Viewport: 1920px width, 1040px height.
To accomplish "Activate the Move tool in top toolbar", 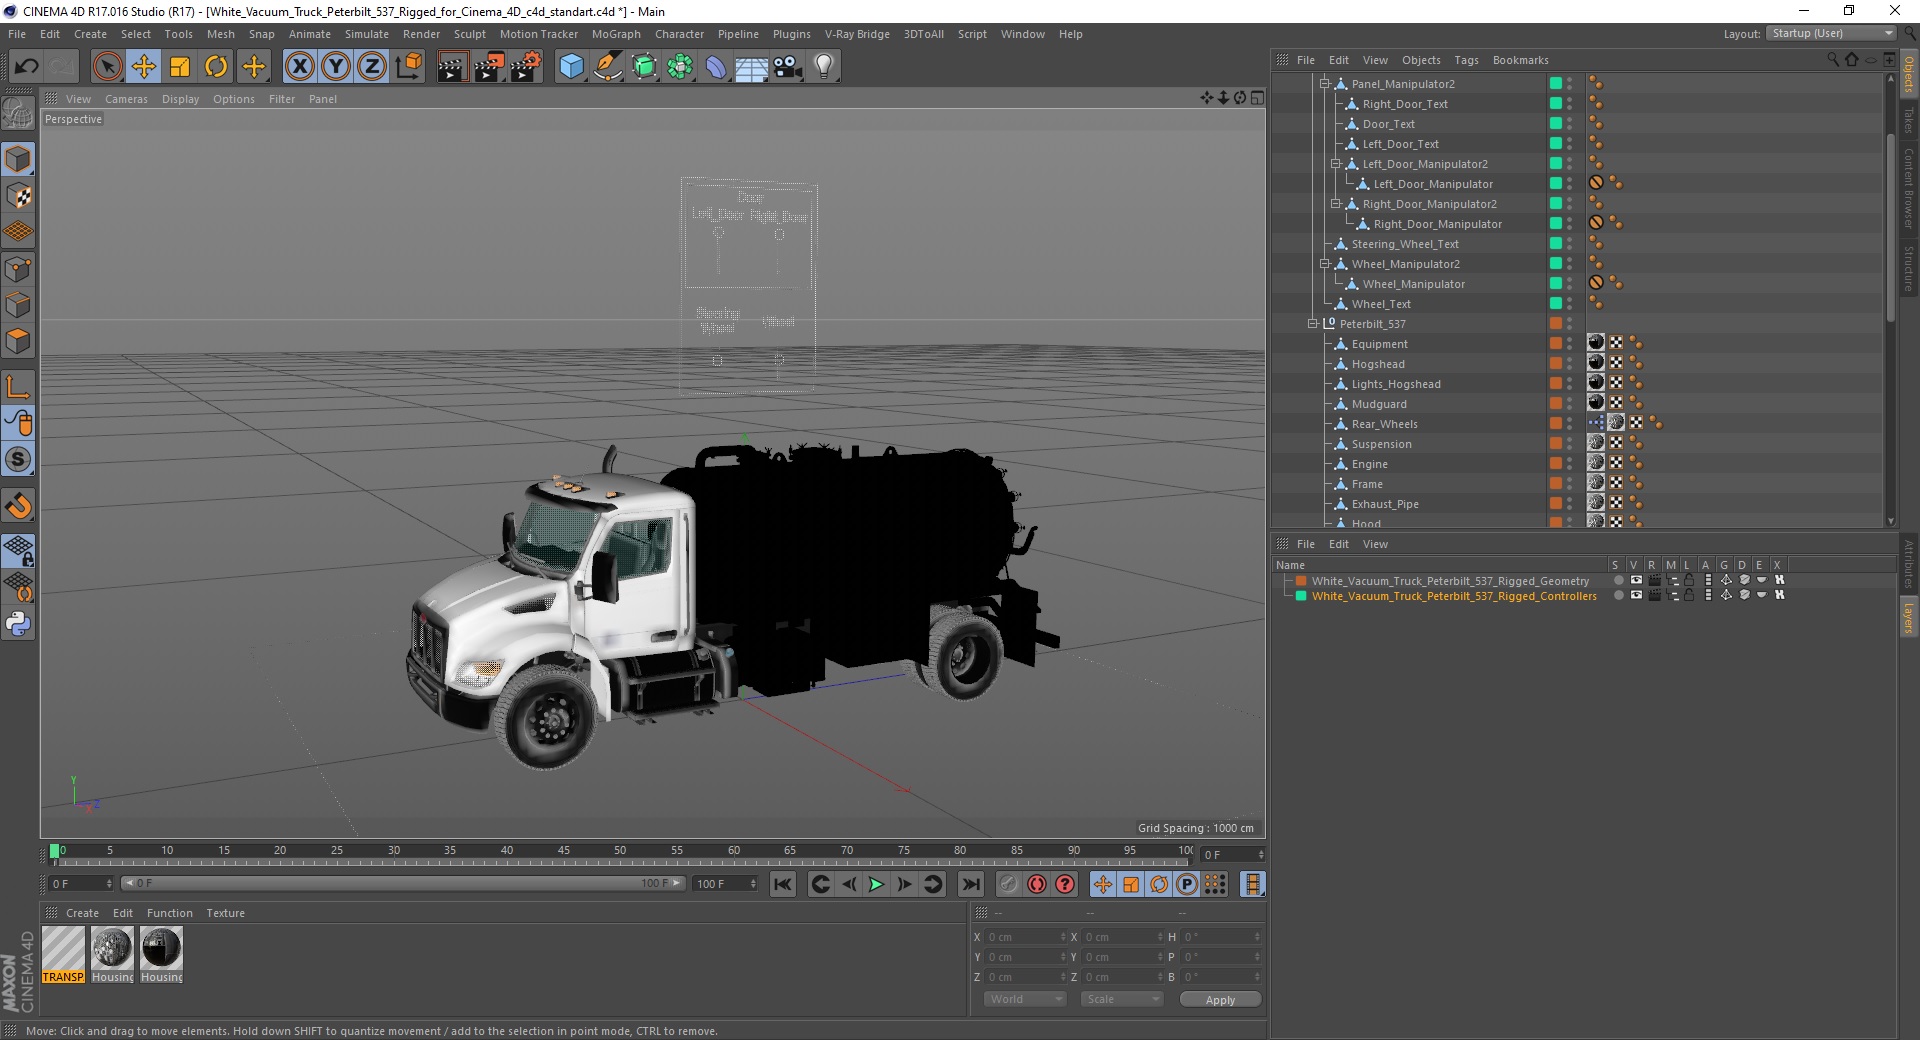I will [144, 67].
